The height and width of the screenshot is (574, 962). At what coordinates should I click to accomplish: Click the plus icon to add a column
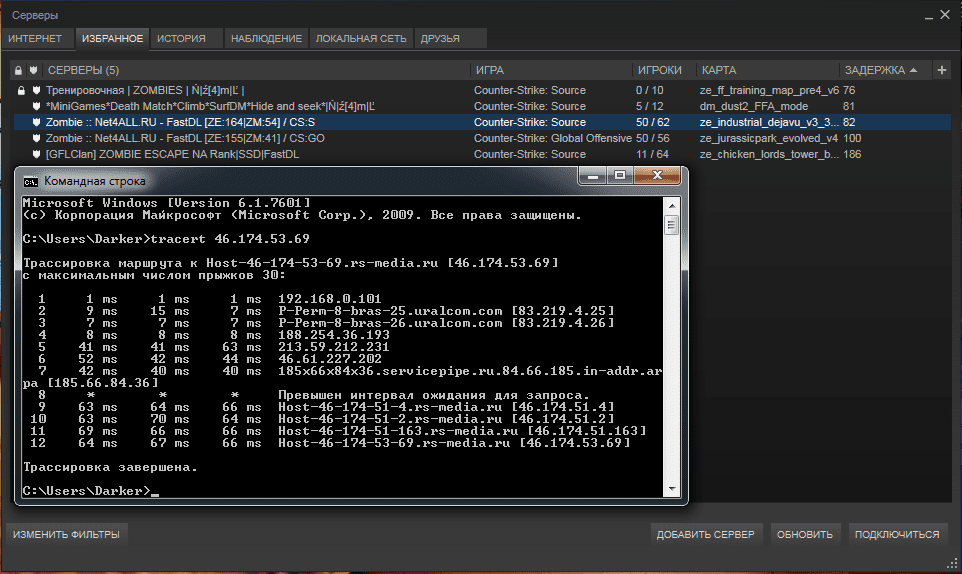[x=941, y=70]
